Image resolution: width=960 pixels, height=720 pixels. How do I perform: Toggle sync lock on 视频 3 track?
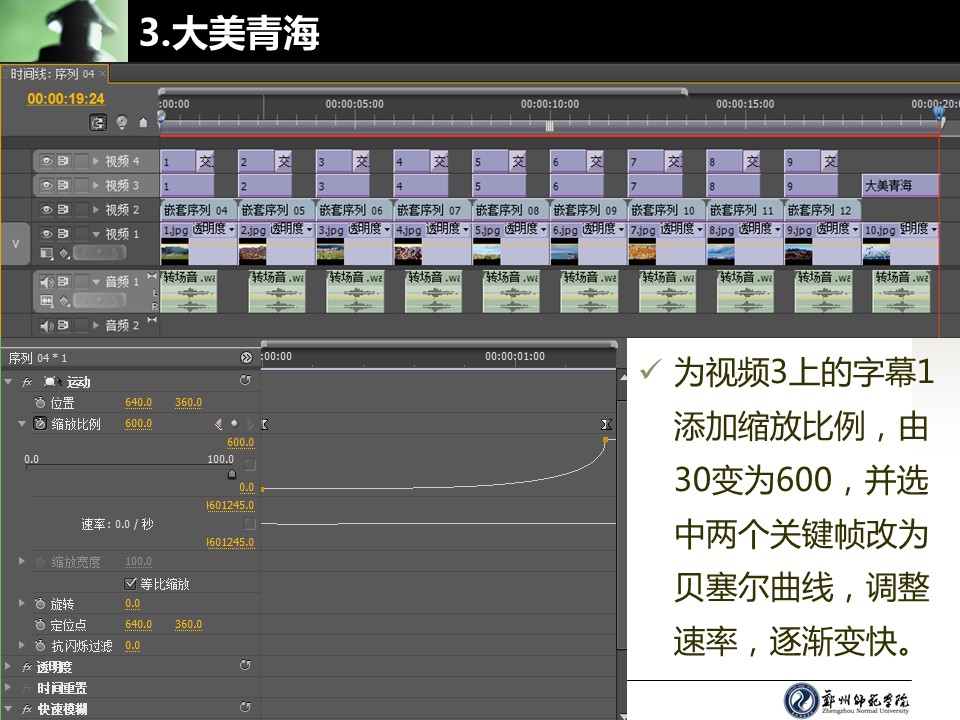63,185
